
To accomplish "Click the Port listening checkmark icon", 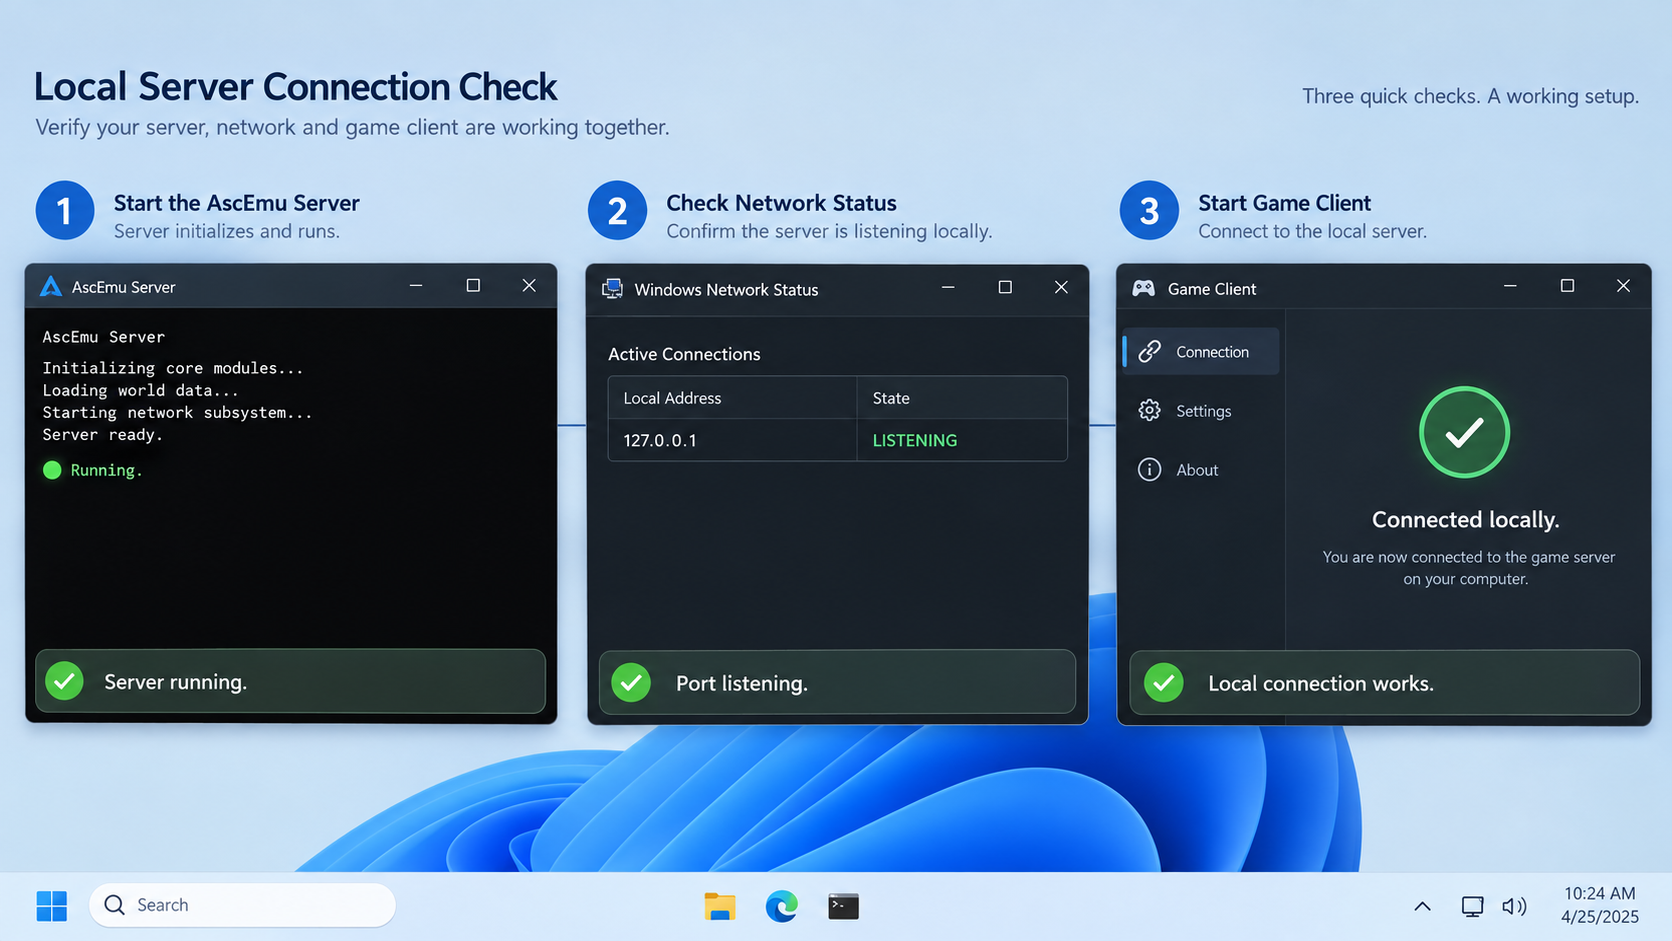I will coord(631,683).
